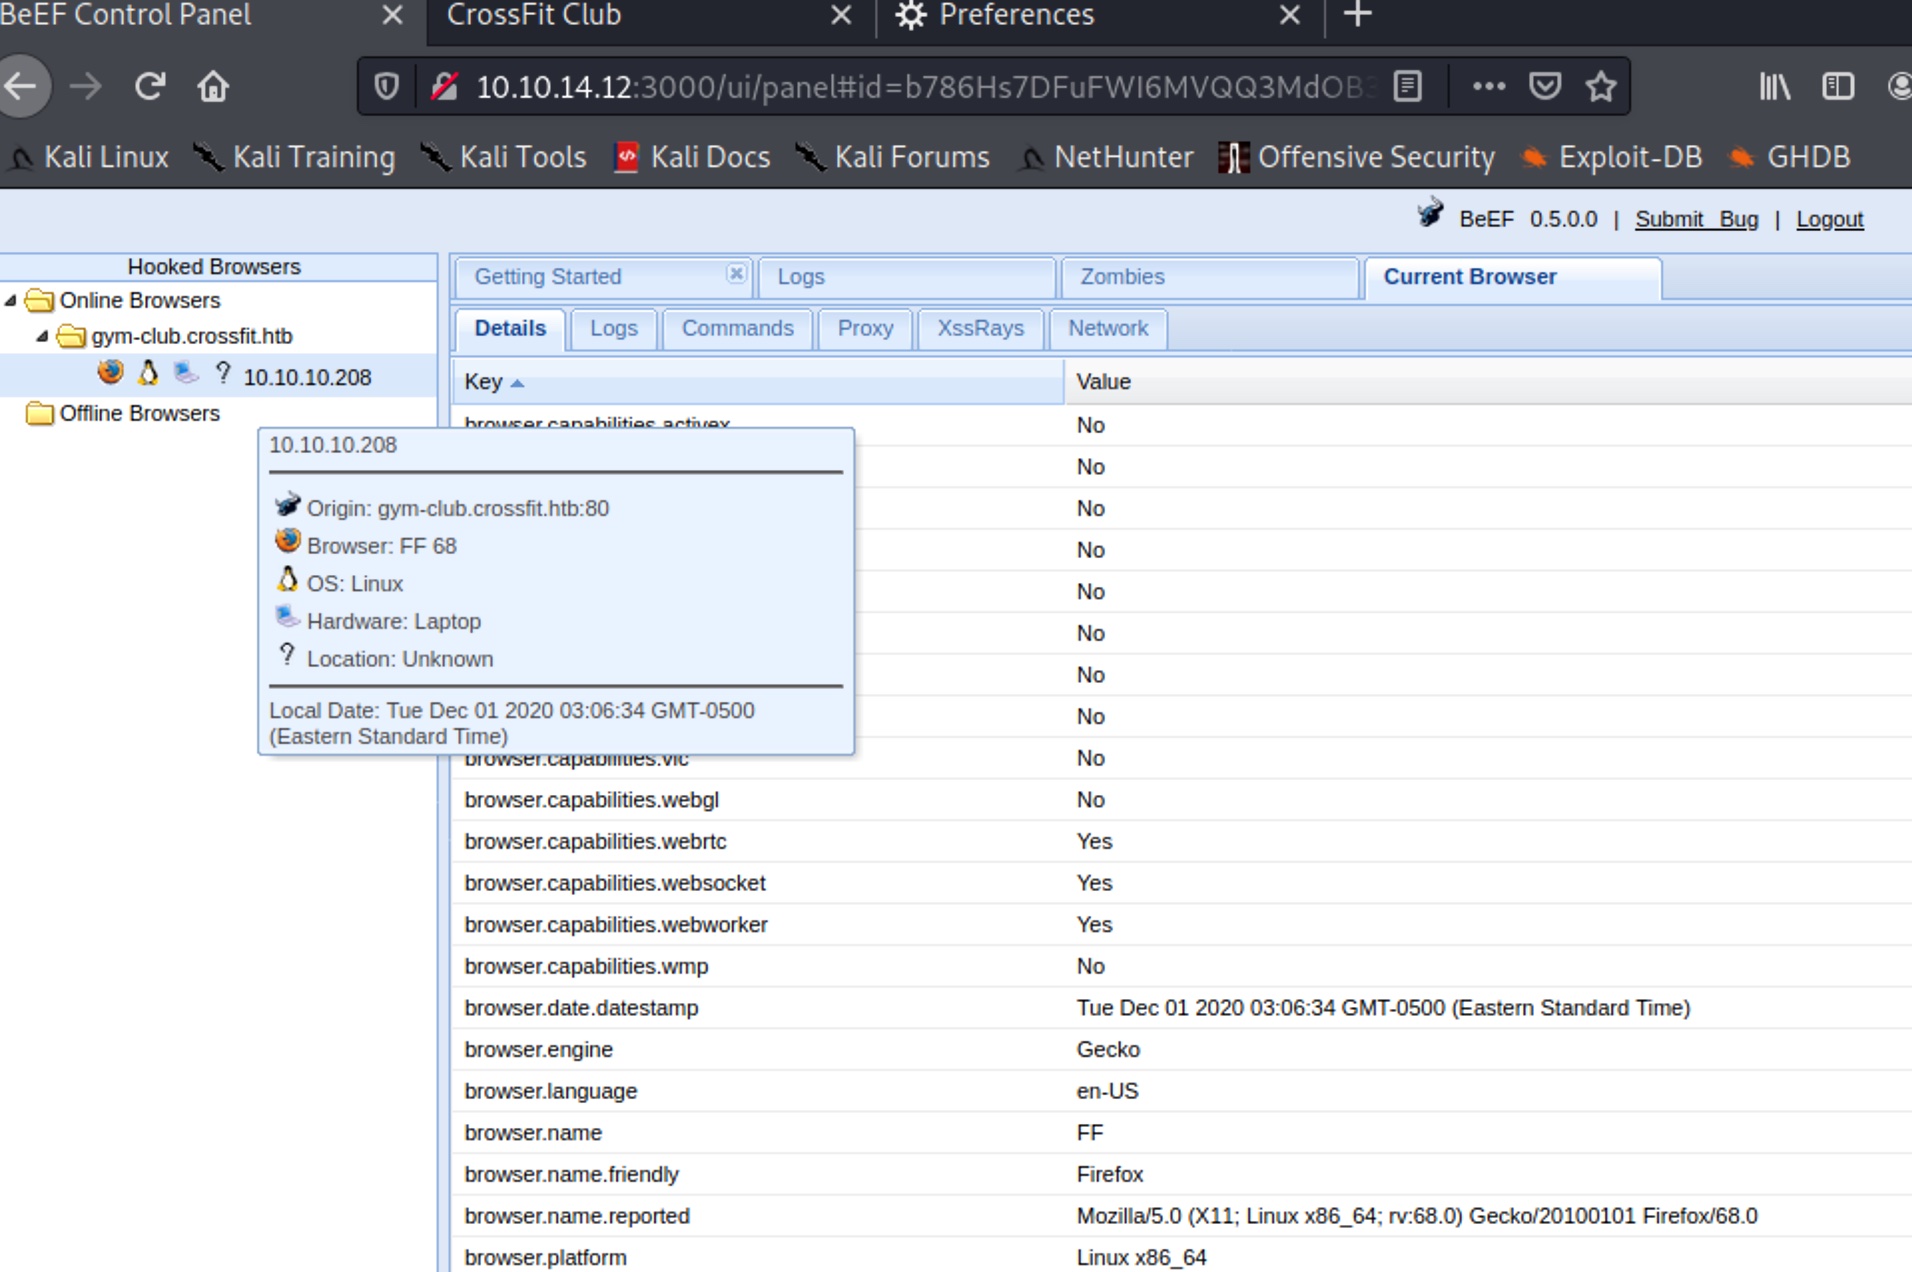Close the Getting Started panel tab
Image resolution: width=1912 pixels, height=1272 pixels.
pyautogui.click(x=736, y=273)
